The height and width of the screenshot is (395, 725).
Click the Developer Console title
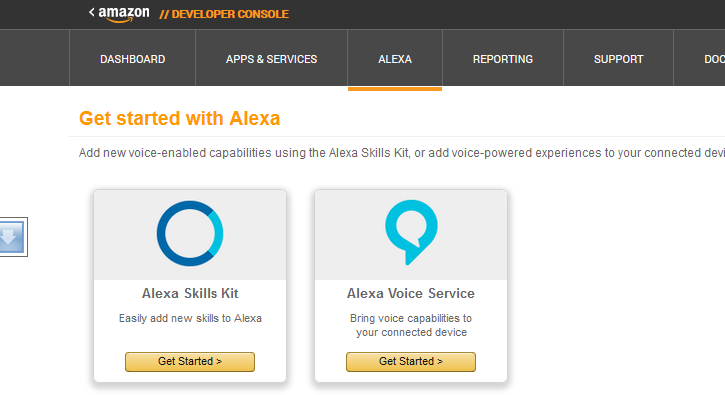pos(224,14)
